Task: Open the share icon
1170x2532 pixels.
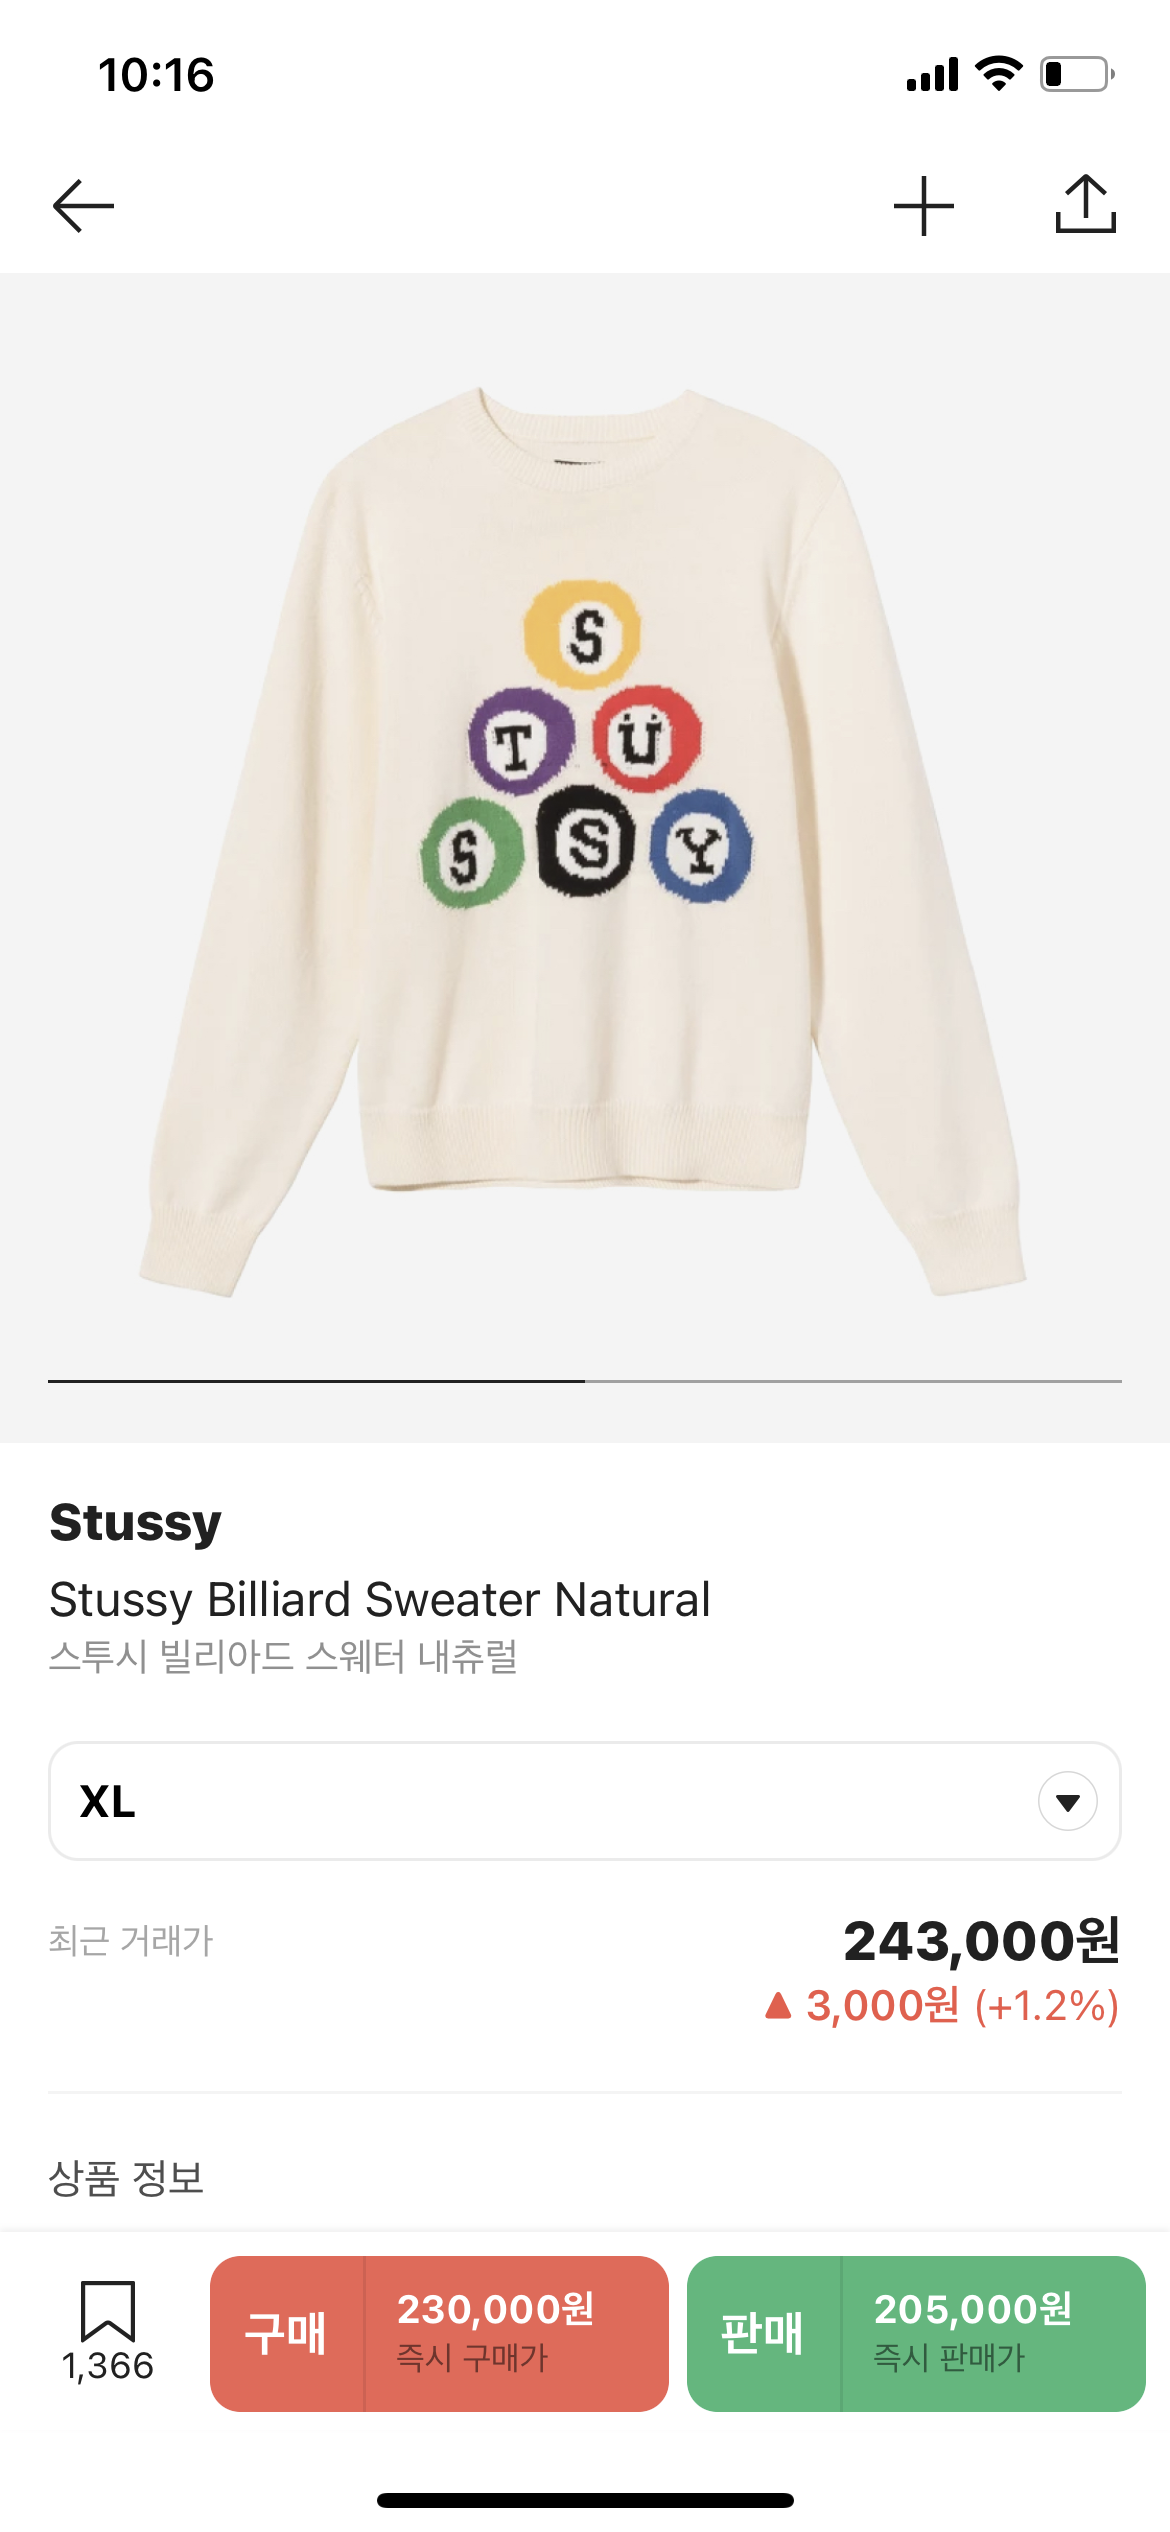Action: 1086,204
